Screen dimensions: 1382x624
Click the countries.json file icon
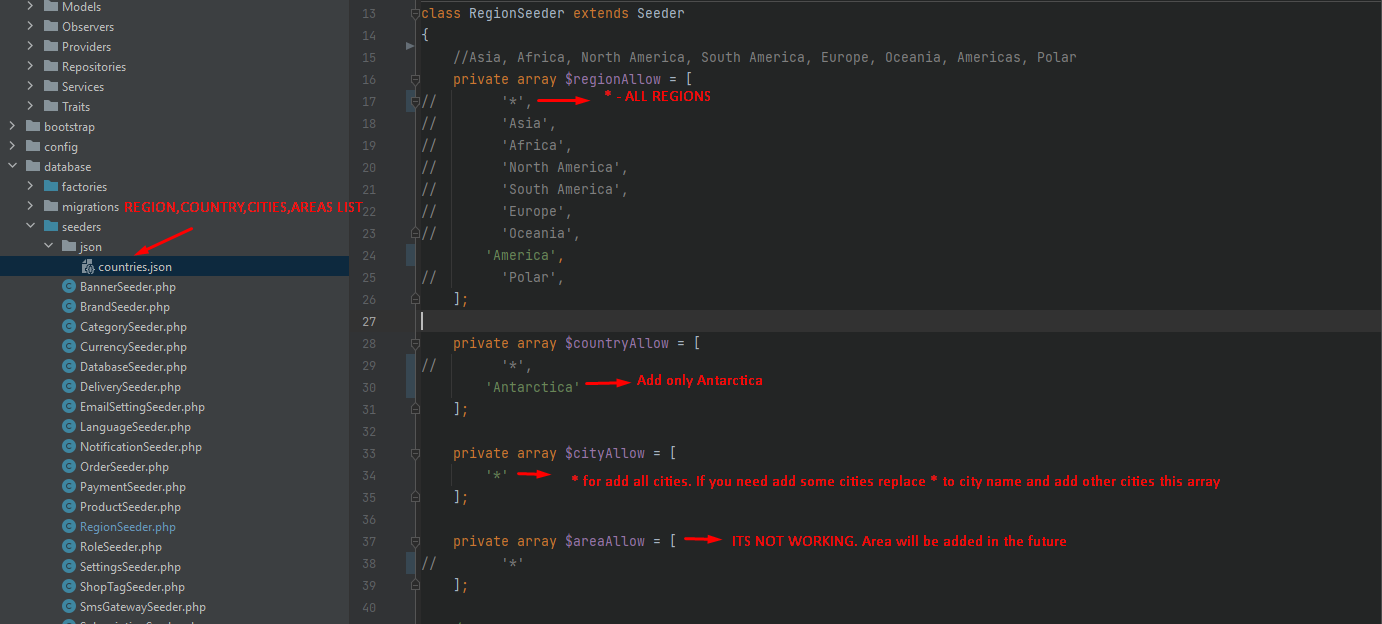pos(87,267)
